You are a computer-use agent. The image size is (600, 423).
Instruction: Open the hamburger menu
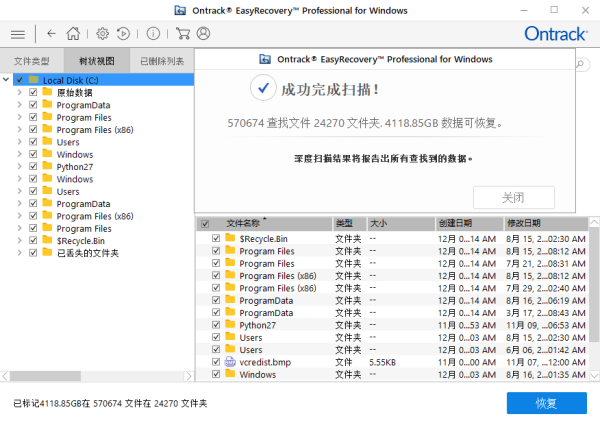tap(18, 34)
